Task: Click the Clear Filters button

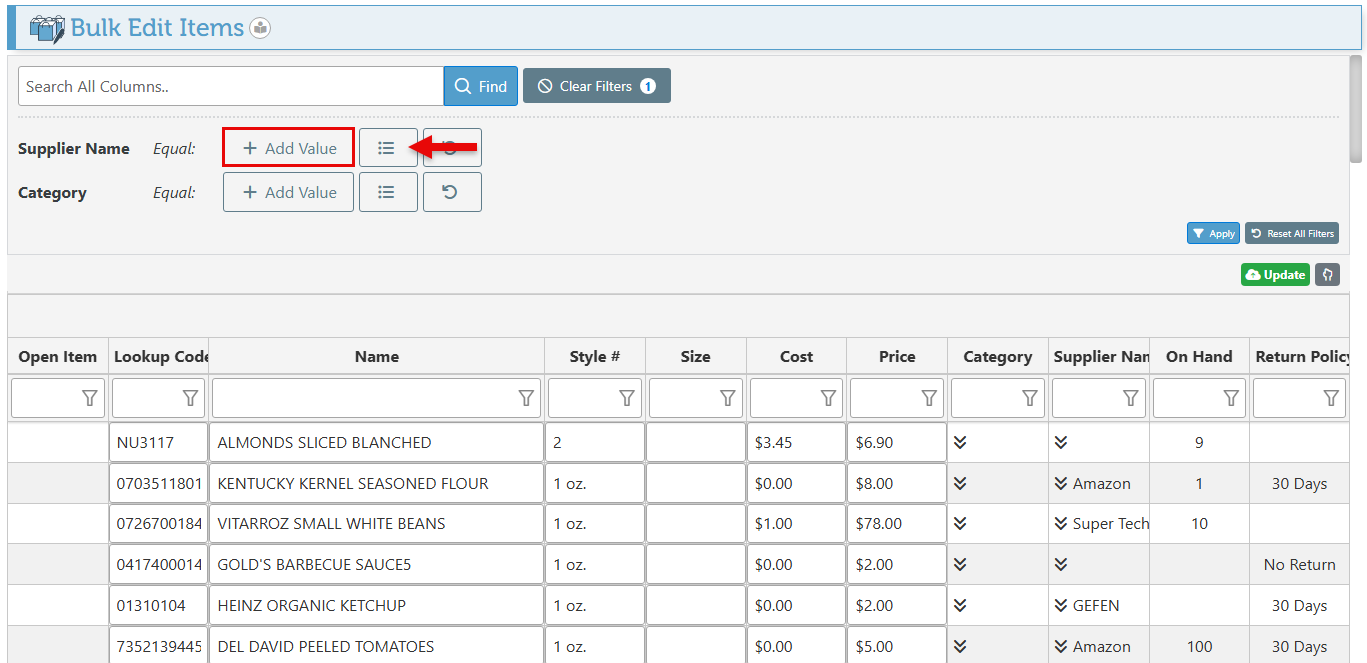Action: coord(596,86)
